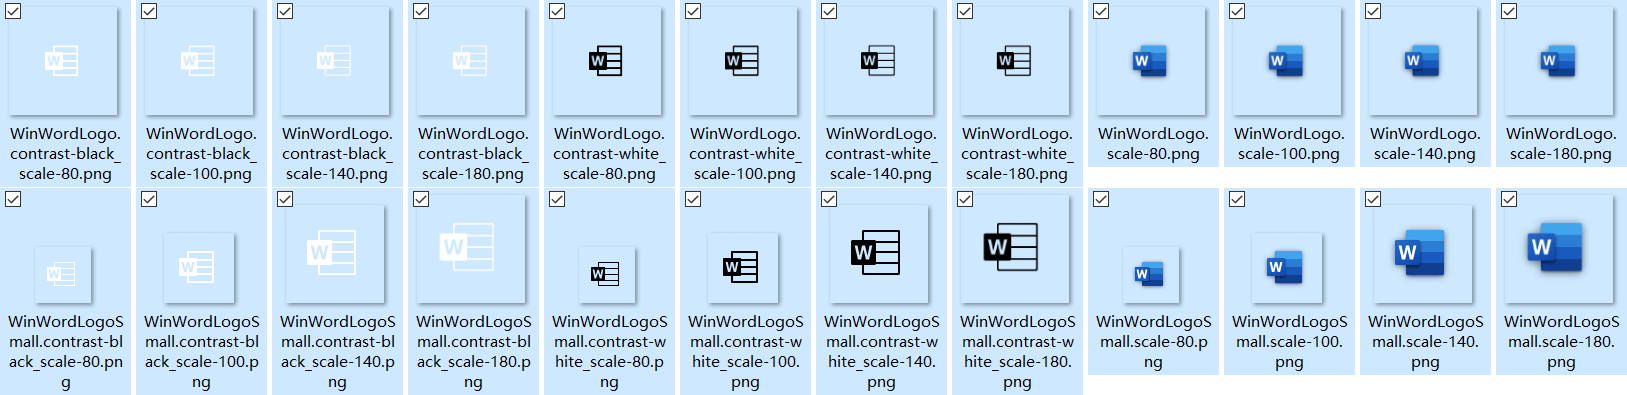Select WinWordLogo.contrast-black_scale-100.png thumbnail icon
The width and height of the screenshot is (1627, 395).
(x=198, y=62)
